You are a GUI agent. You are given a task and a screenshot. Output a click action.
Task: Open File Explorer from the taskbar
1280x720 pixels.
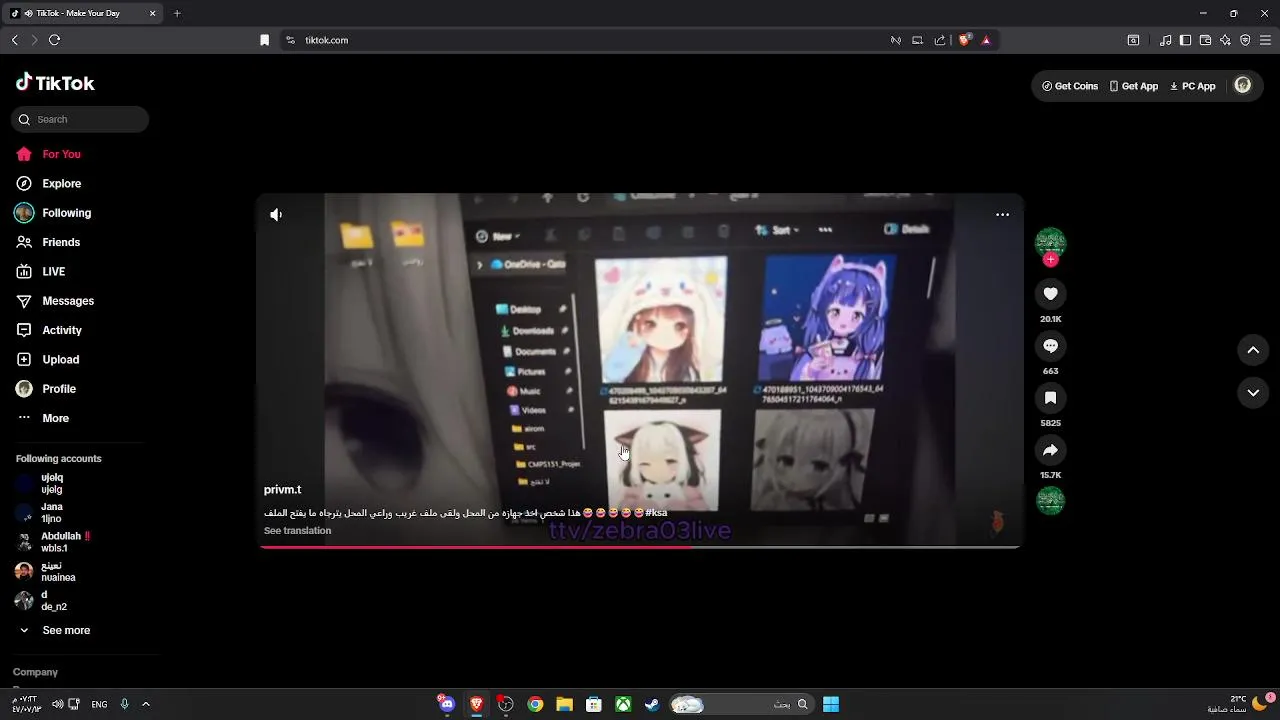[564, 704]
